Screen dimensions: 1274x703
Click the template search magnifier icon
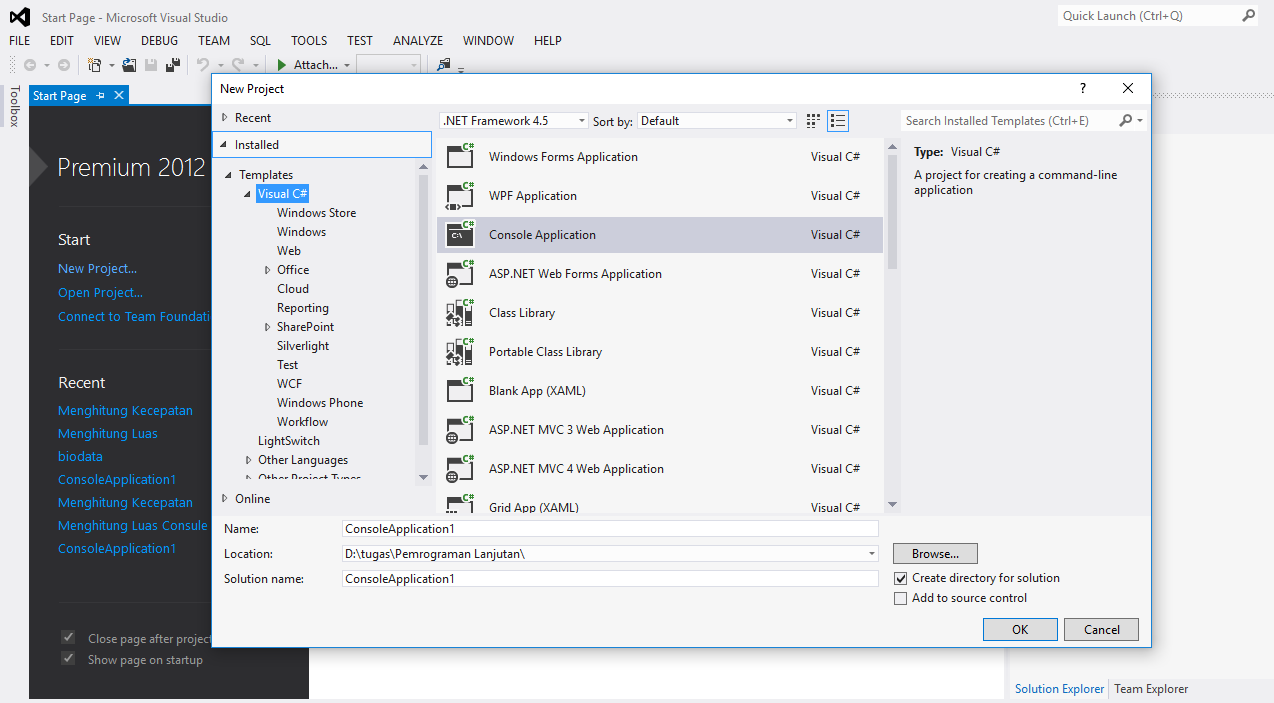click(1126, 120)
